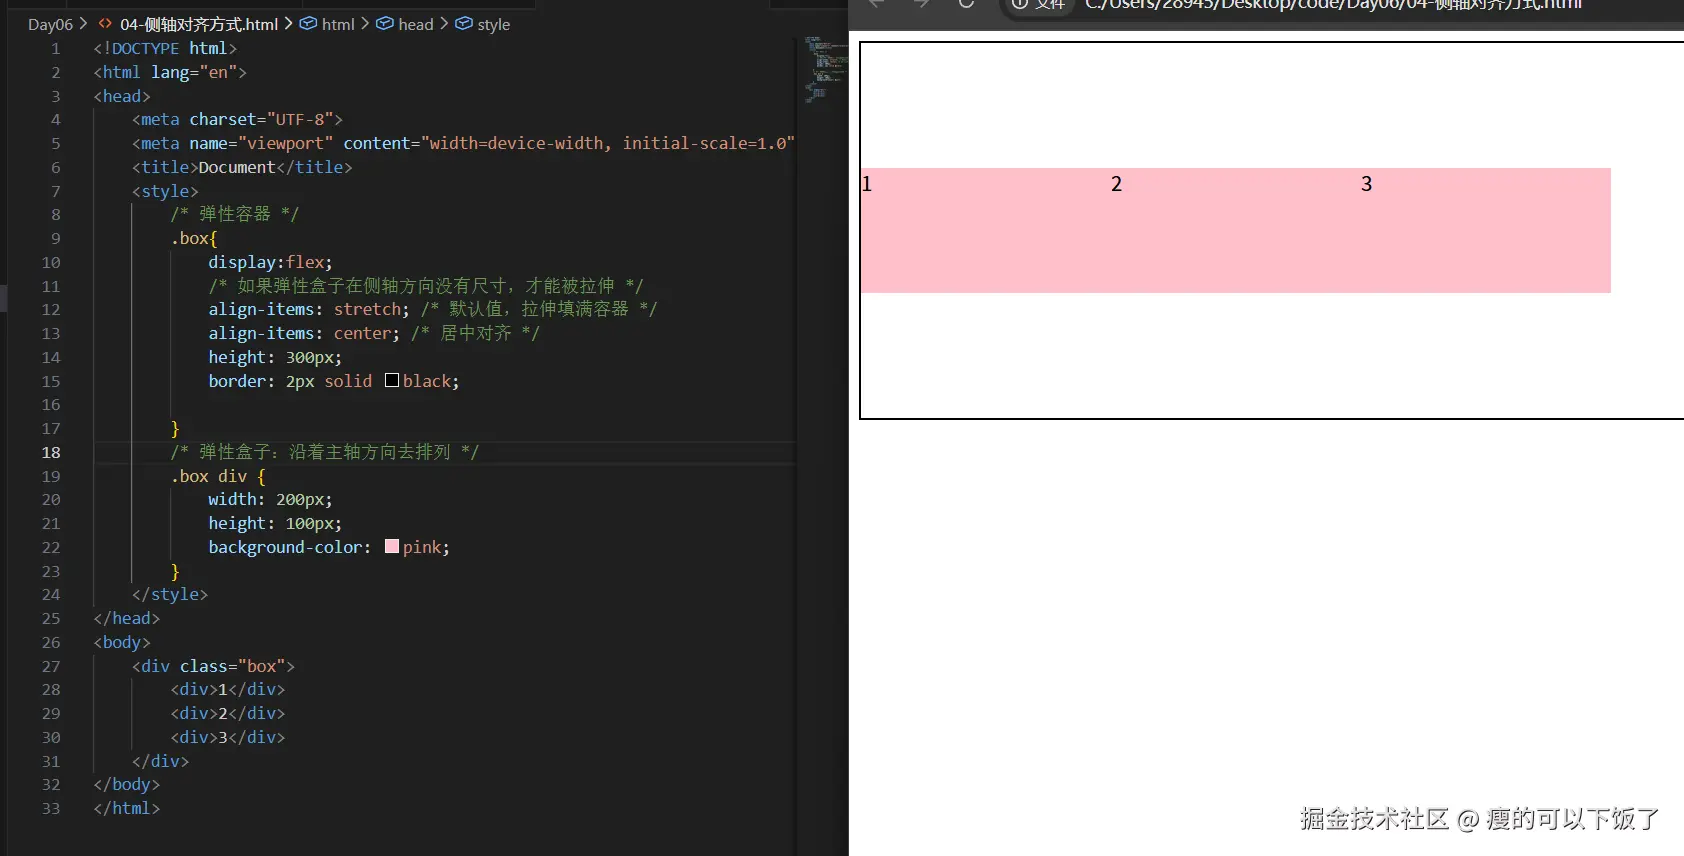Click the '/* 居中对齐 */' comment

click(x=475, y=333)
